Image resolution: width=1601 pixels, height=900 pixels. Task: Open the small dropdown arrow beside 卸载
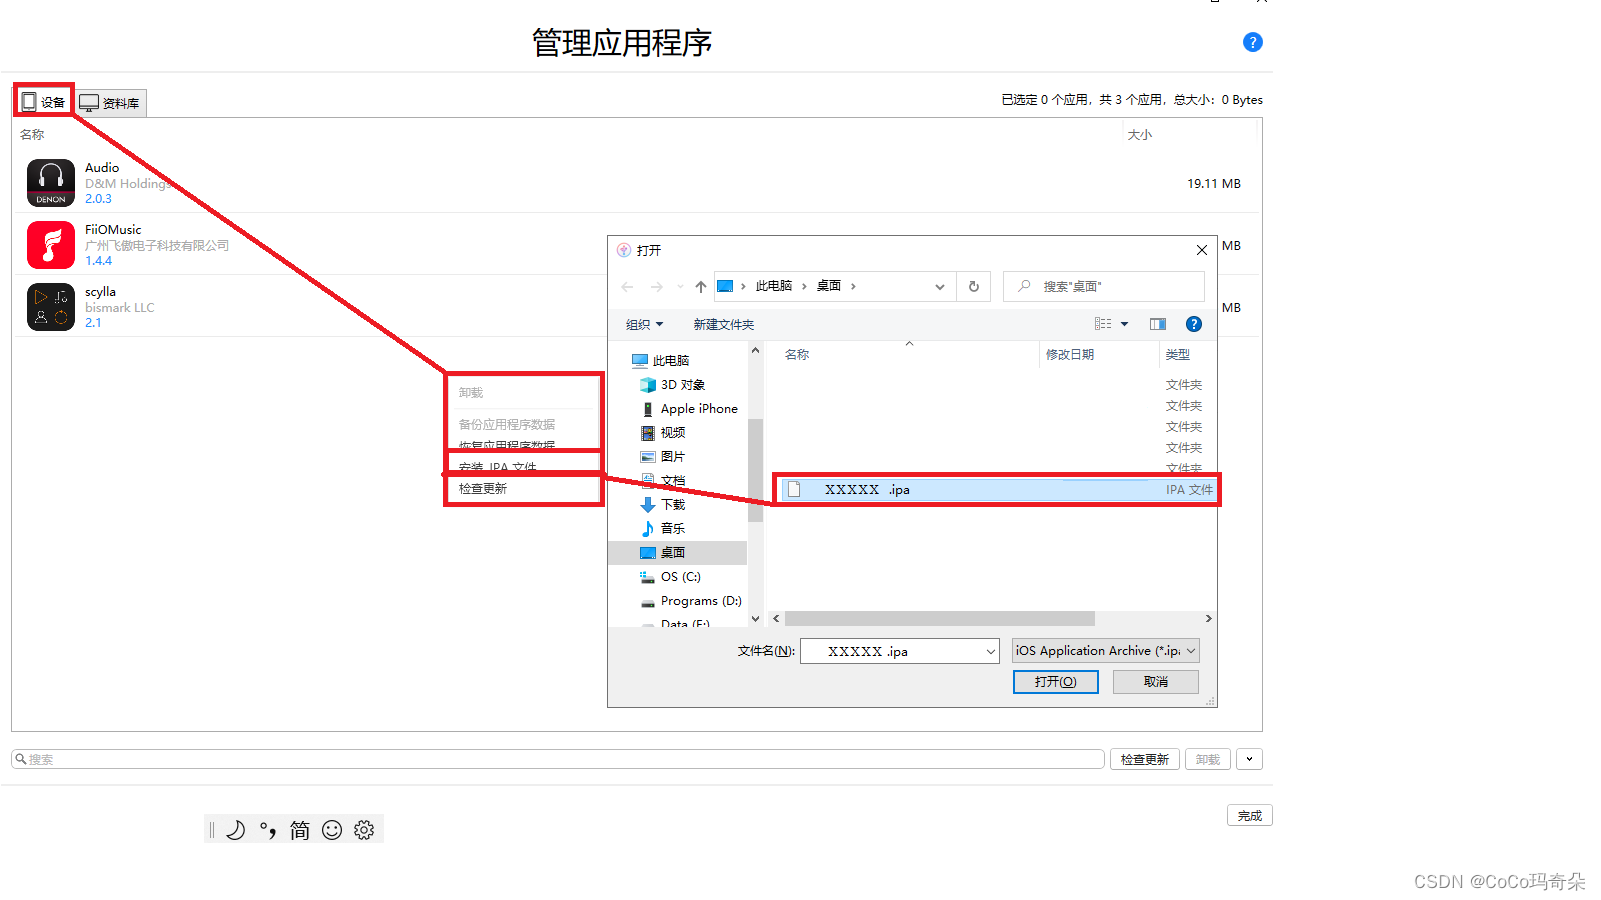coord(1249,760)
